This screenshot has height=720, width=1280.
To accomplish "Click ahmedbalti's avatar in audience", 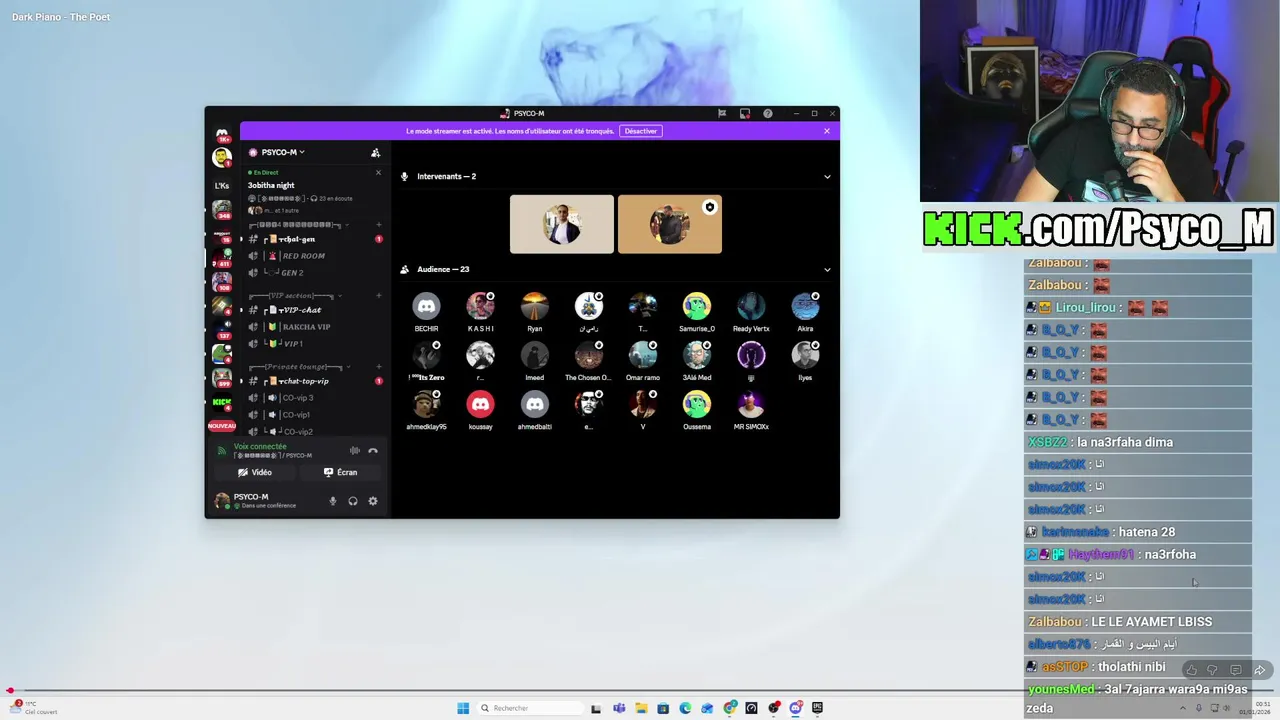I will coord(534,404).
